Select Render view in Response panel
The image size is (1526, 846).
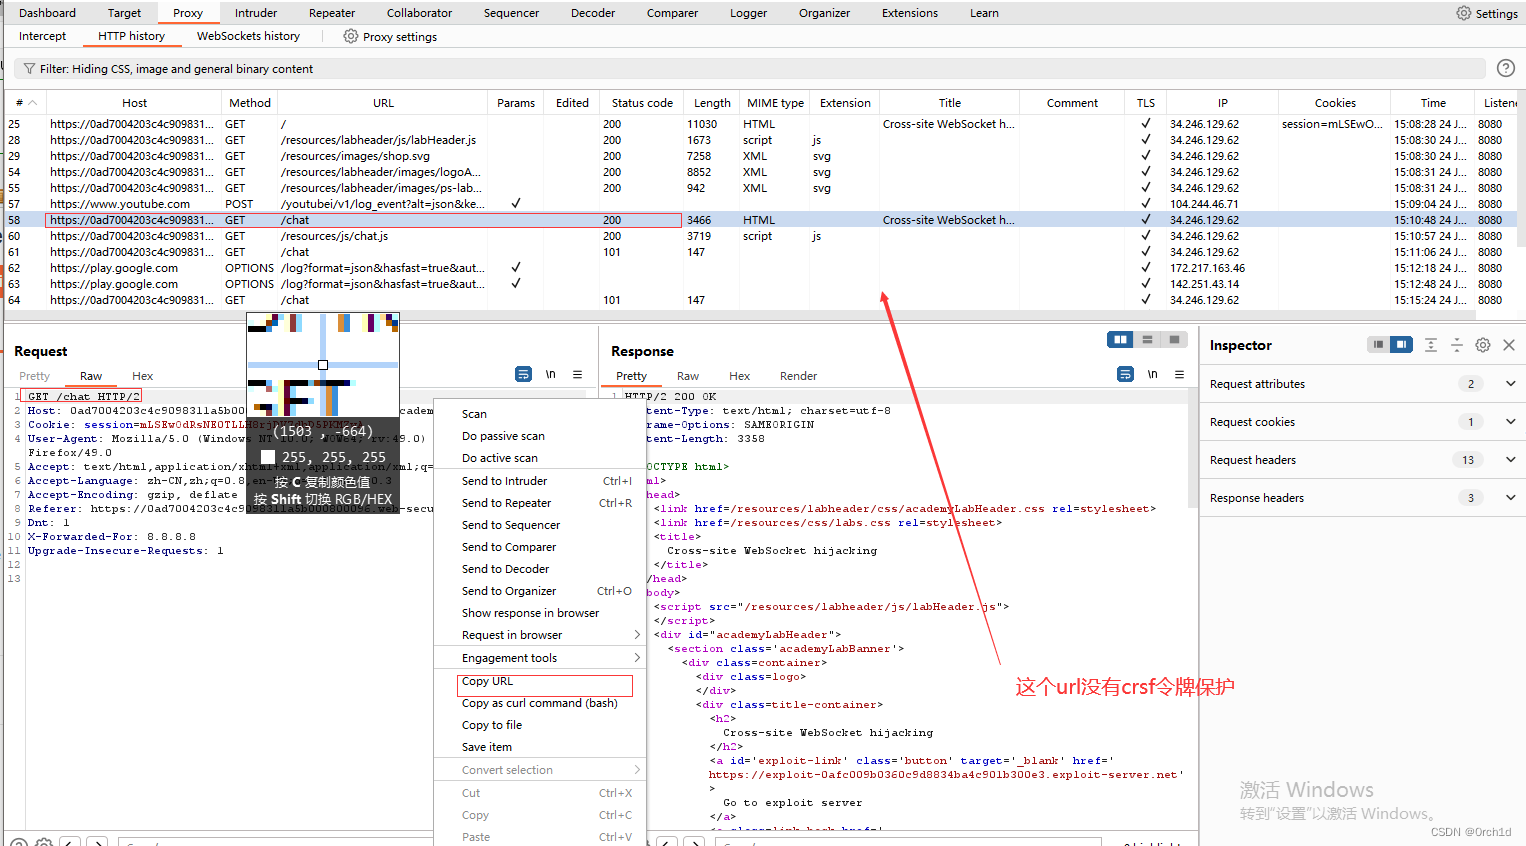798,376
